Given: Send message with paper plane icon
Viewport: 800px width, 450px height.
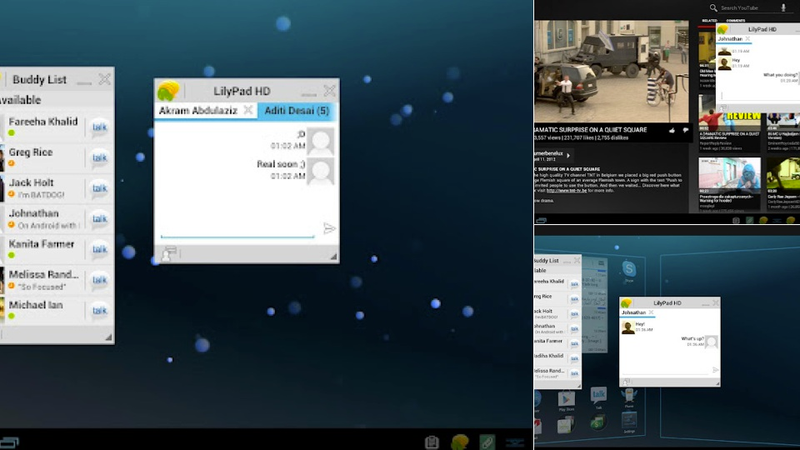Looking at the screenshot, I should pyautogui.click(x=329, y=228).
